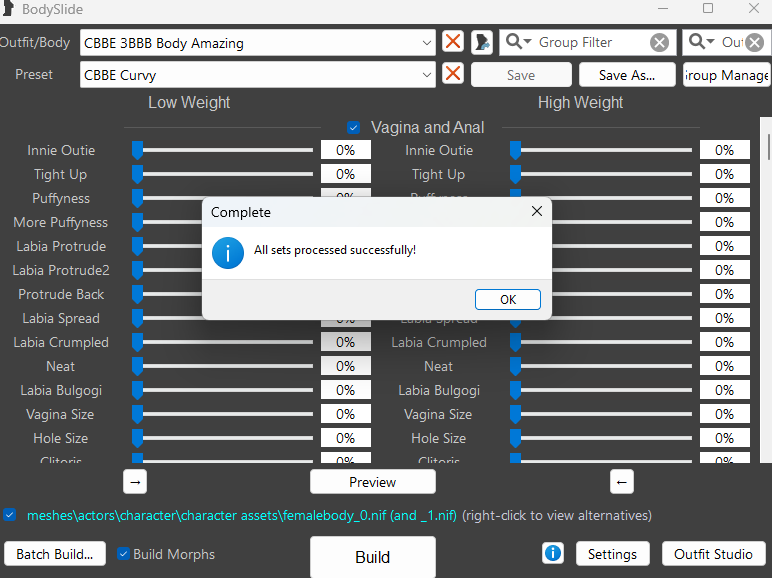Screen dimensions: 772x578
Task: Open the Preview window
Action: pyautogui.click(x=373, y=482)
